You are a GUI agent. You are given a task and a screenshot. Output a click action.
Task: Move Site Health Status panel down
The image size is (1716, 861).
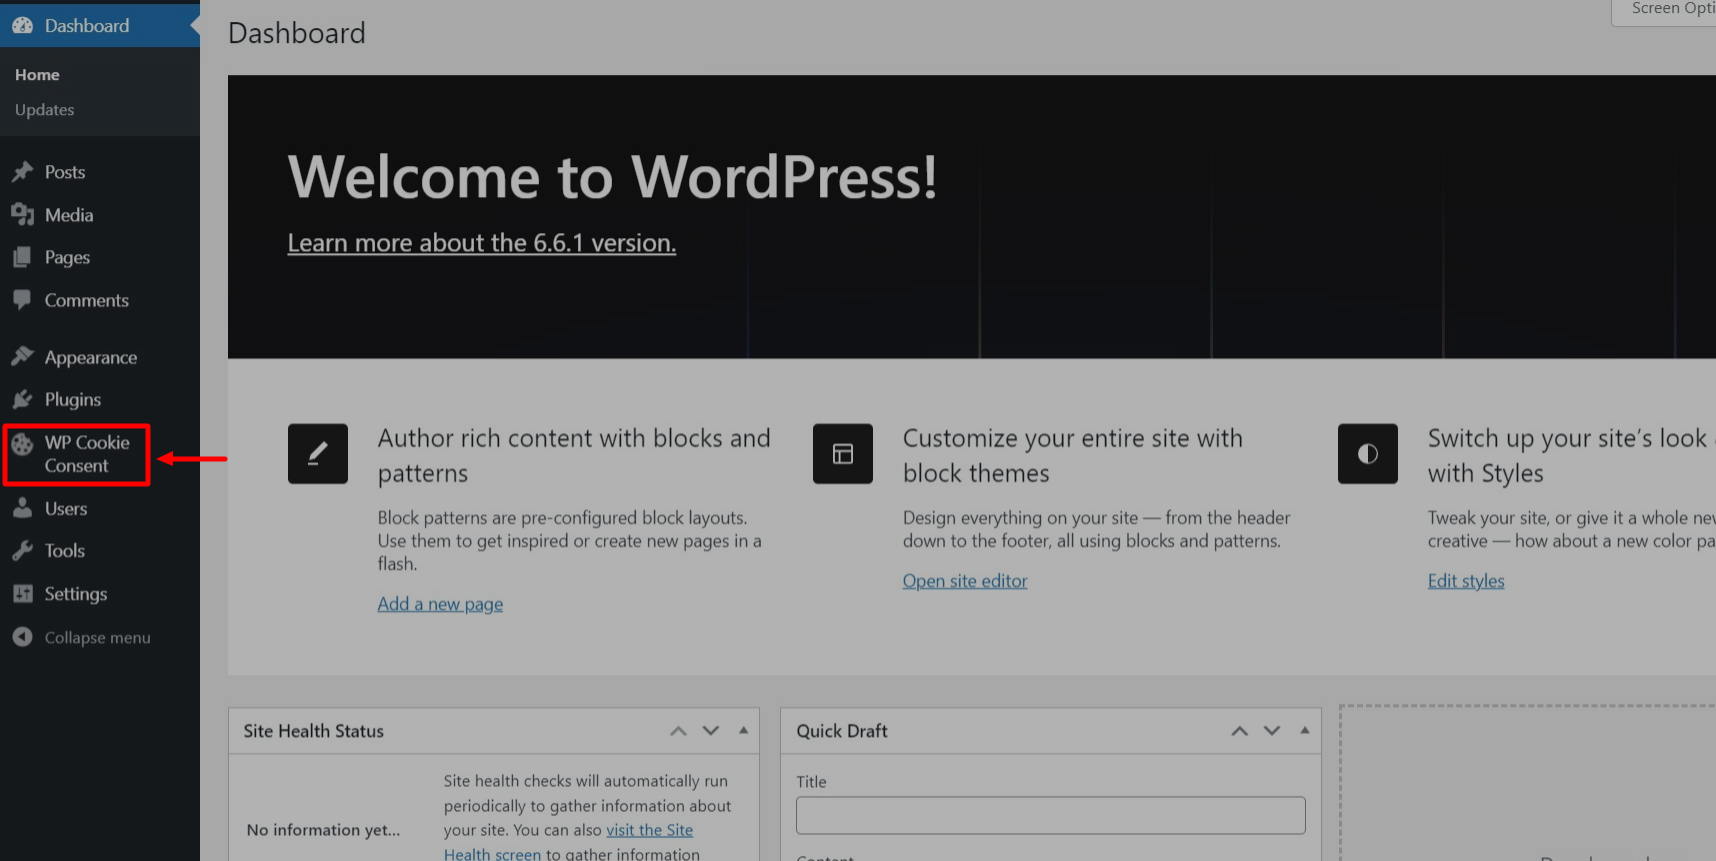711,731
